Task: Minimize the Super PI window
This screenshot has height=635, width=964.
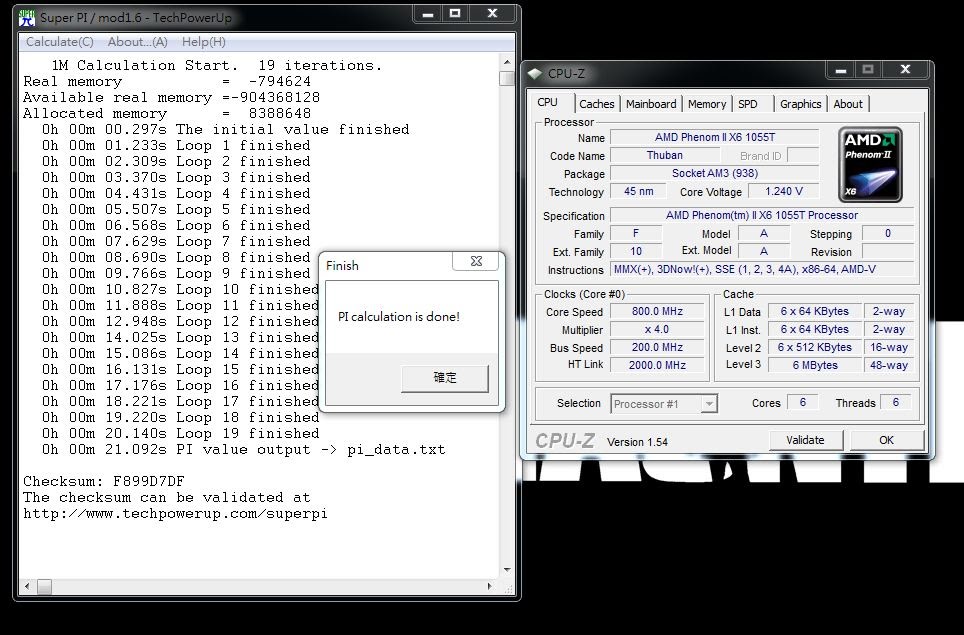Action: coord(428,14)
